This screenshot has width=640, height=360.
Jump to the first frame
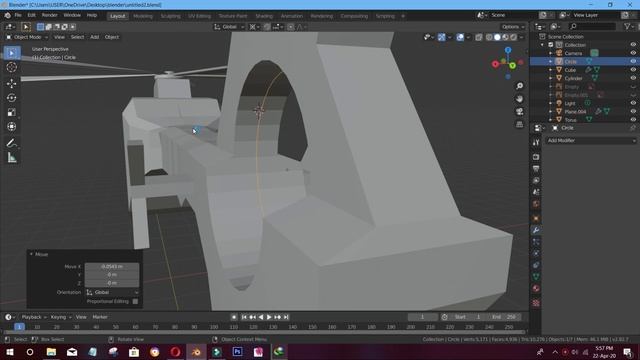244,317
